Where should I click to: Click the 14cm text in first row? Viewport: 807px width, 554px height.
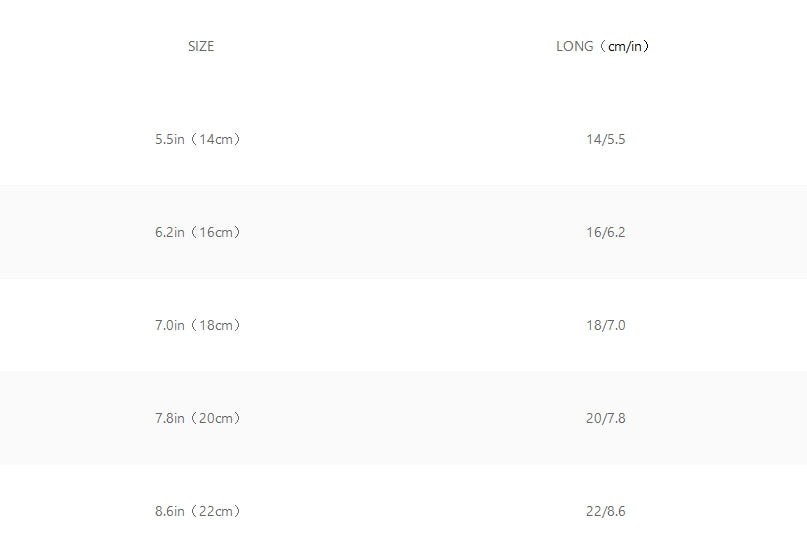click(216, 140)
